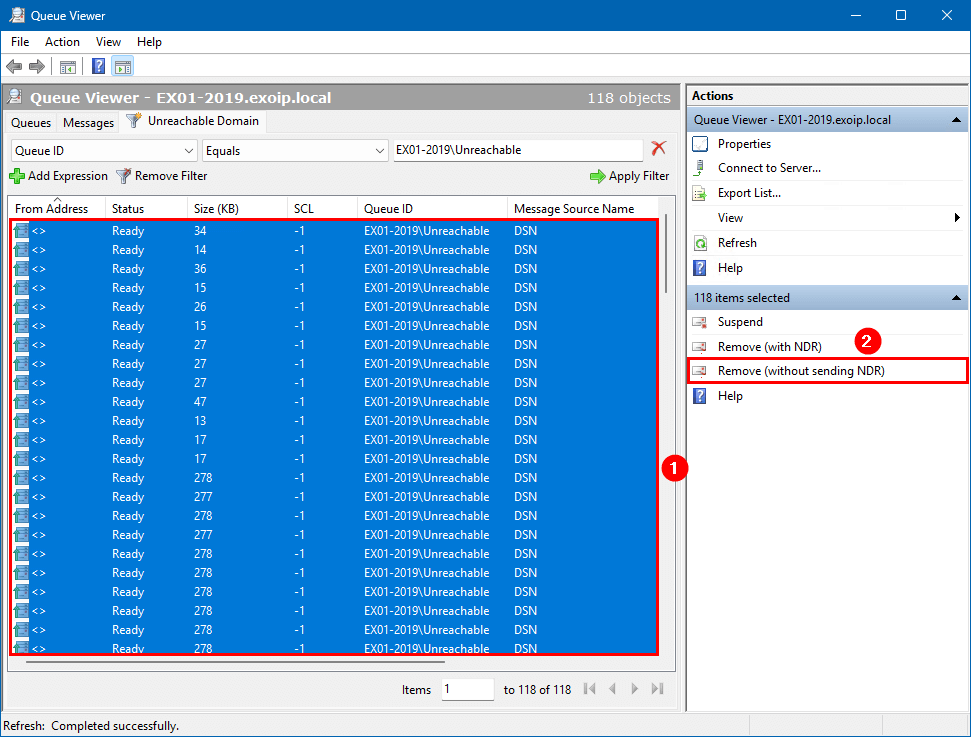Image resolution: width=971 pixels, height=737 pixels.
Task: Click the red X to clear filter
Action: point(658,149)
